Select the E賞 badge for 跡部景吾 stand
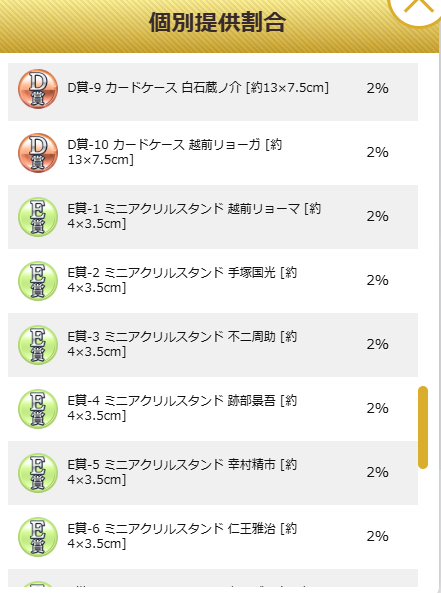The height and width of the screenshot is (593, 441). pyautogui.click(x=38, y=408)
